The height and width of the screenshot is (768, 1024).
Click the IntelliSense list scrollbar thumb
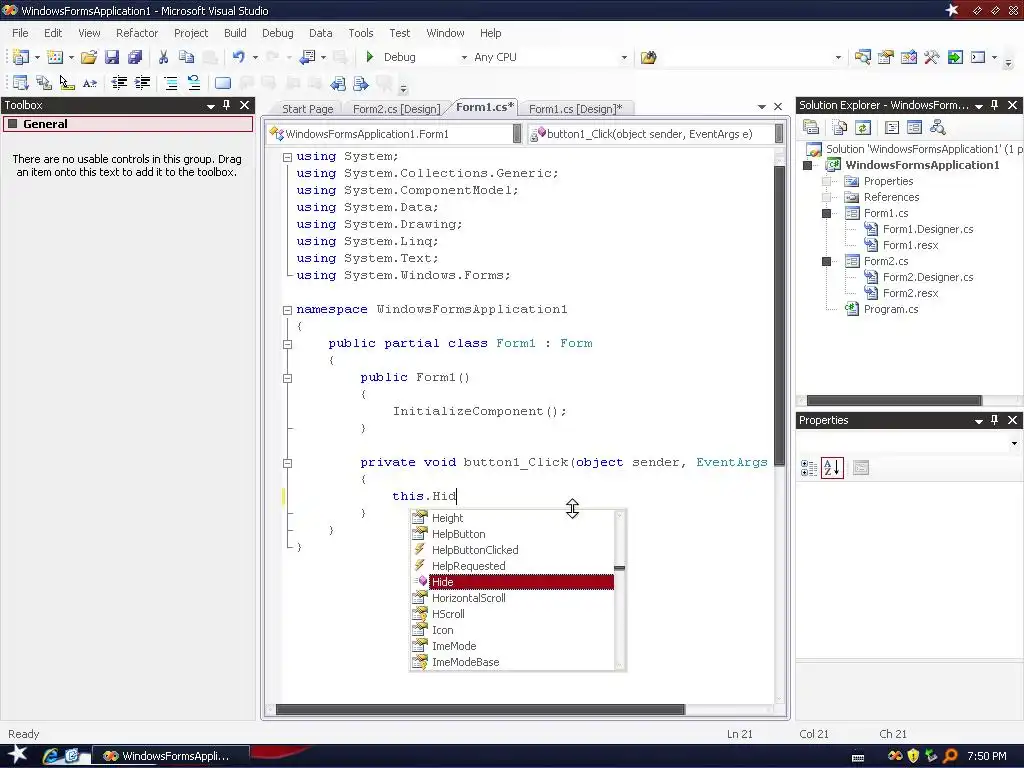click(620, 568)
